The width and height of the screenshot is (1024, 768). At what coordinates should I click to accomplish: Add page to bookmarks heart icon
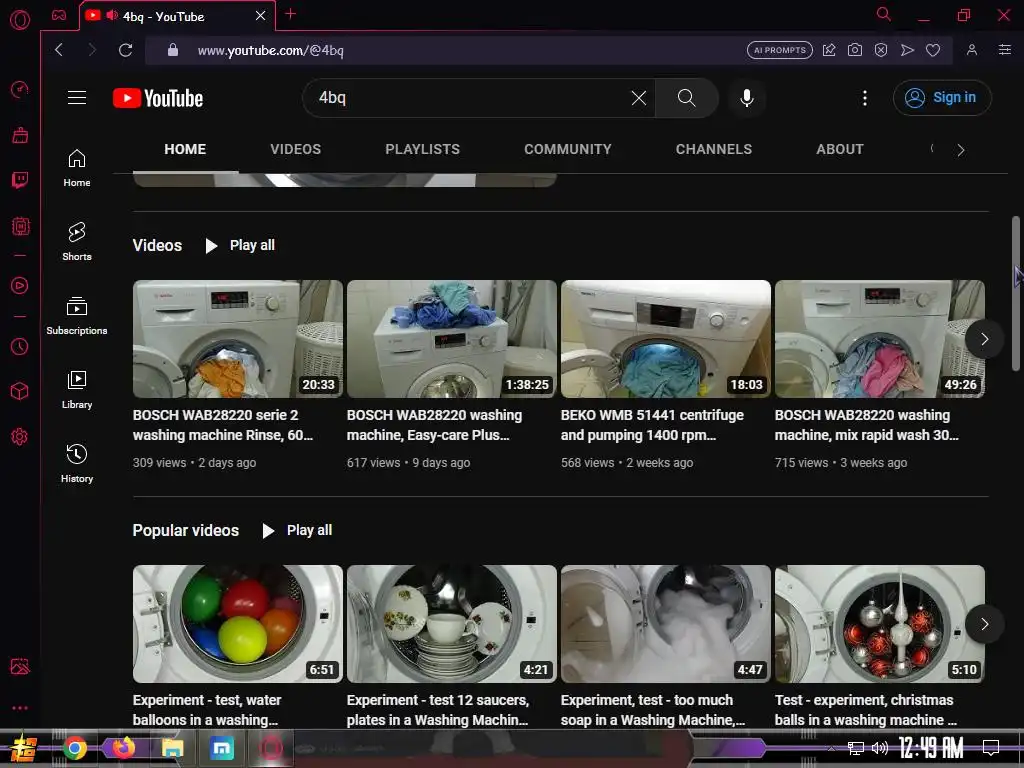tap(933, 50)
